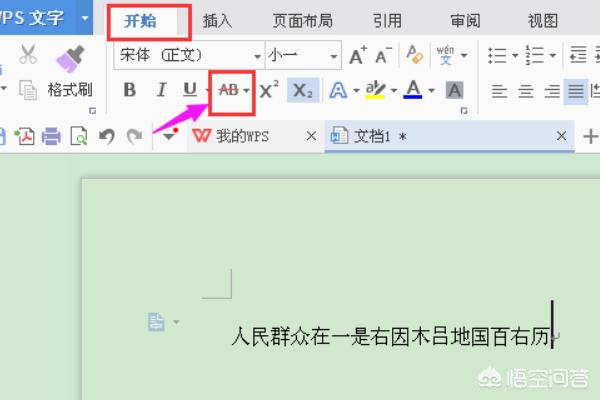
Task: Click the Cut scissors icon
Action: coord(28,55)
